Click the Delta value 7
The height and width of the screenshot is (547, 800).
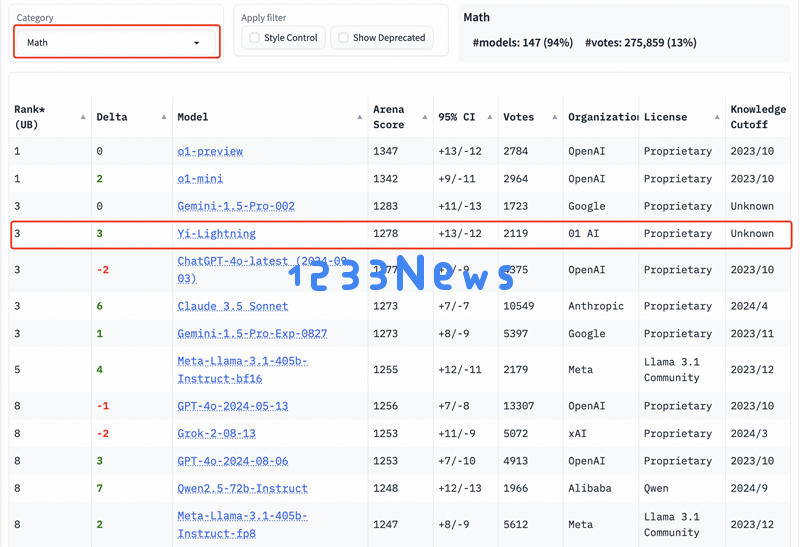click(x=99, y=488)
